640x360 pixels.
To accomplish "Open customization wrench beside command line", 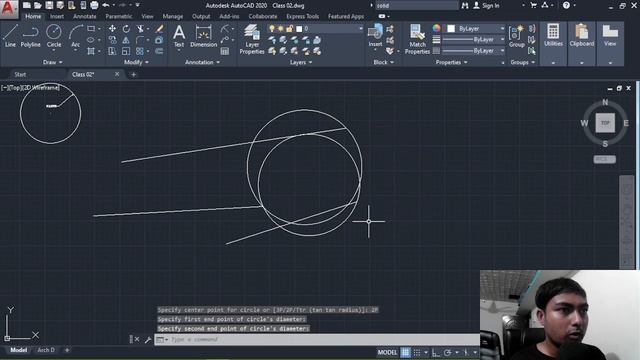I will click(148, 340).
